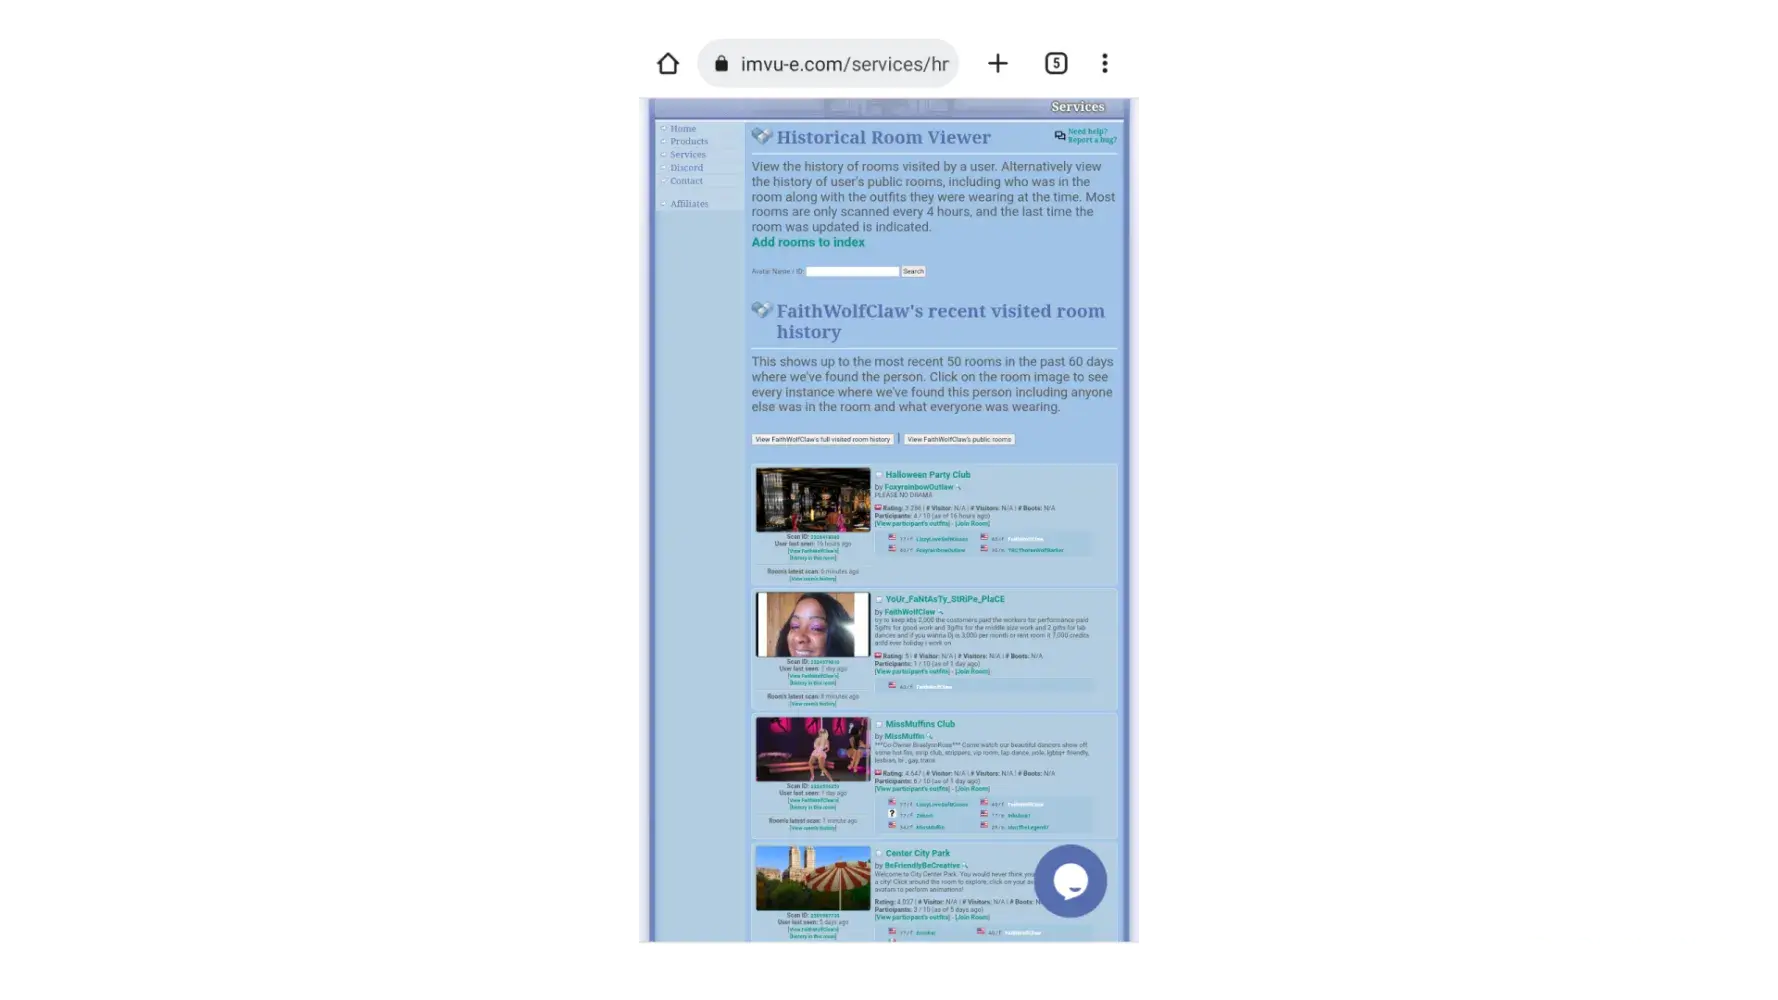
Task: Open the MissMuffins Club title link
Action: [920, 724]
